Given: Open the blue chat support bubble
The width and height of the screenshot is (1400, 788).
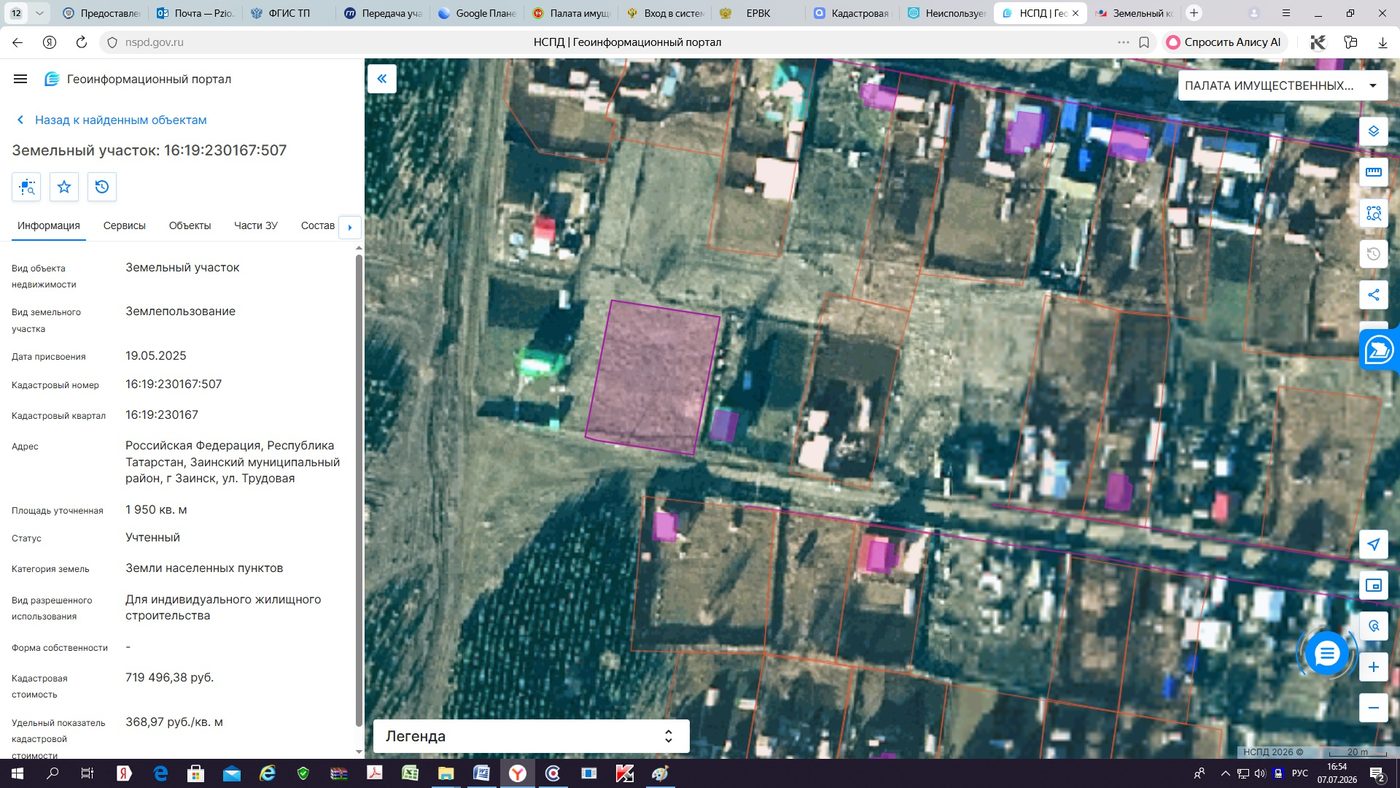Looking at the screenshot, I should 1327,654.
